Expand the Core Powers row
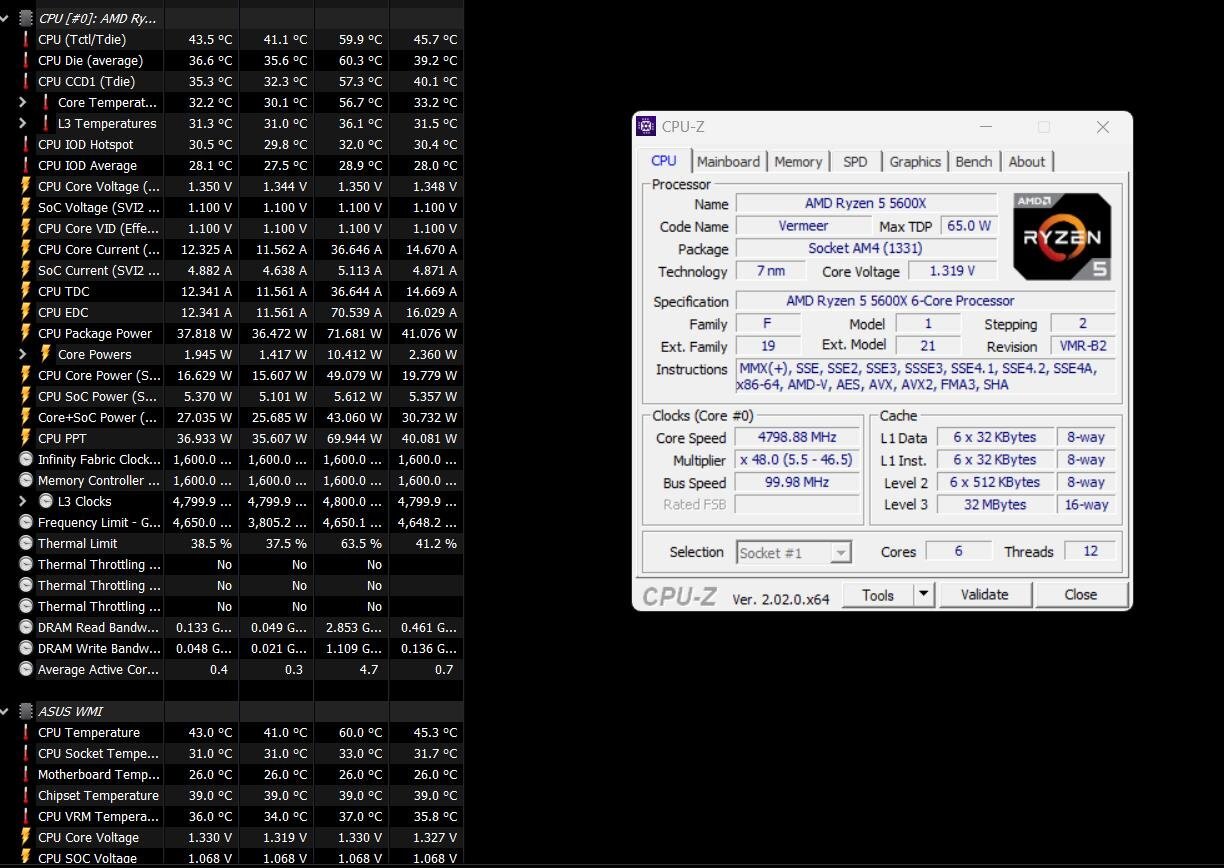1224x868 pixels. click(x=23, y=354)
